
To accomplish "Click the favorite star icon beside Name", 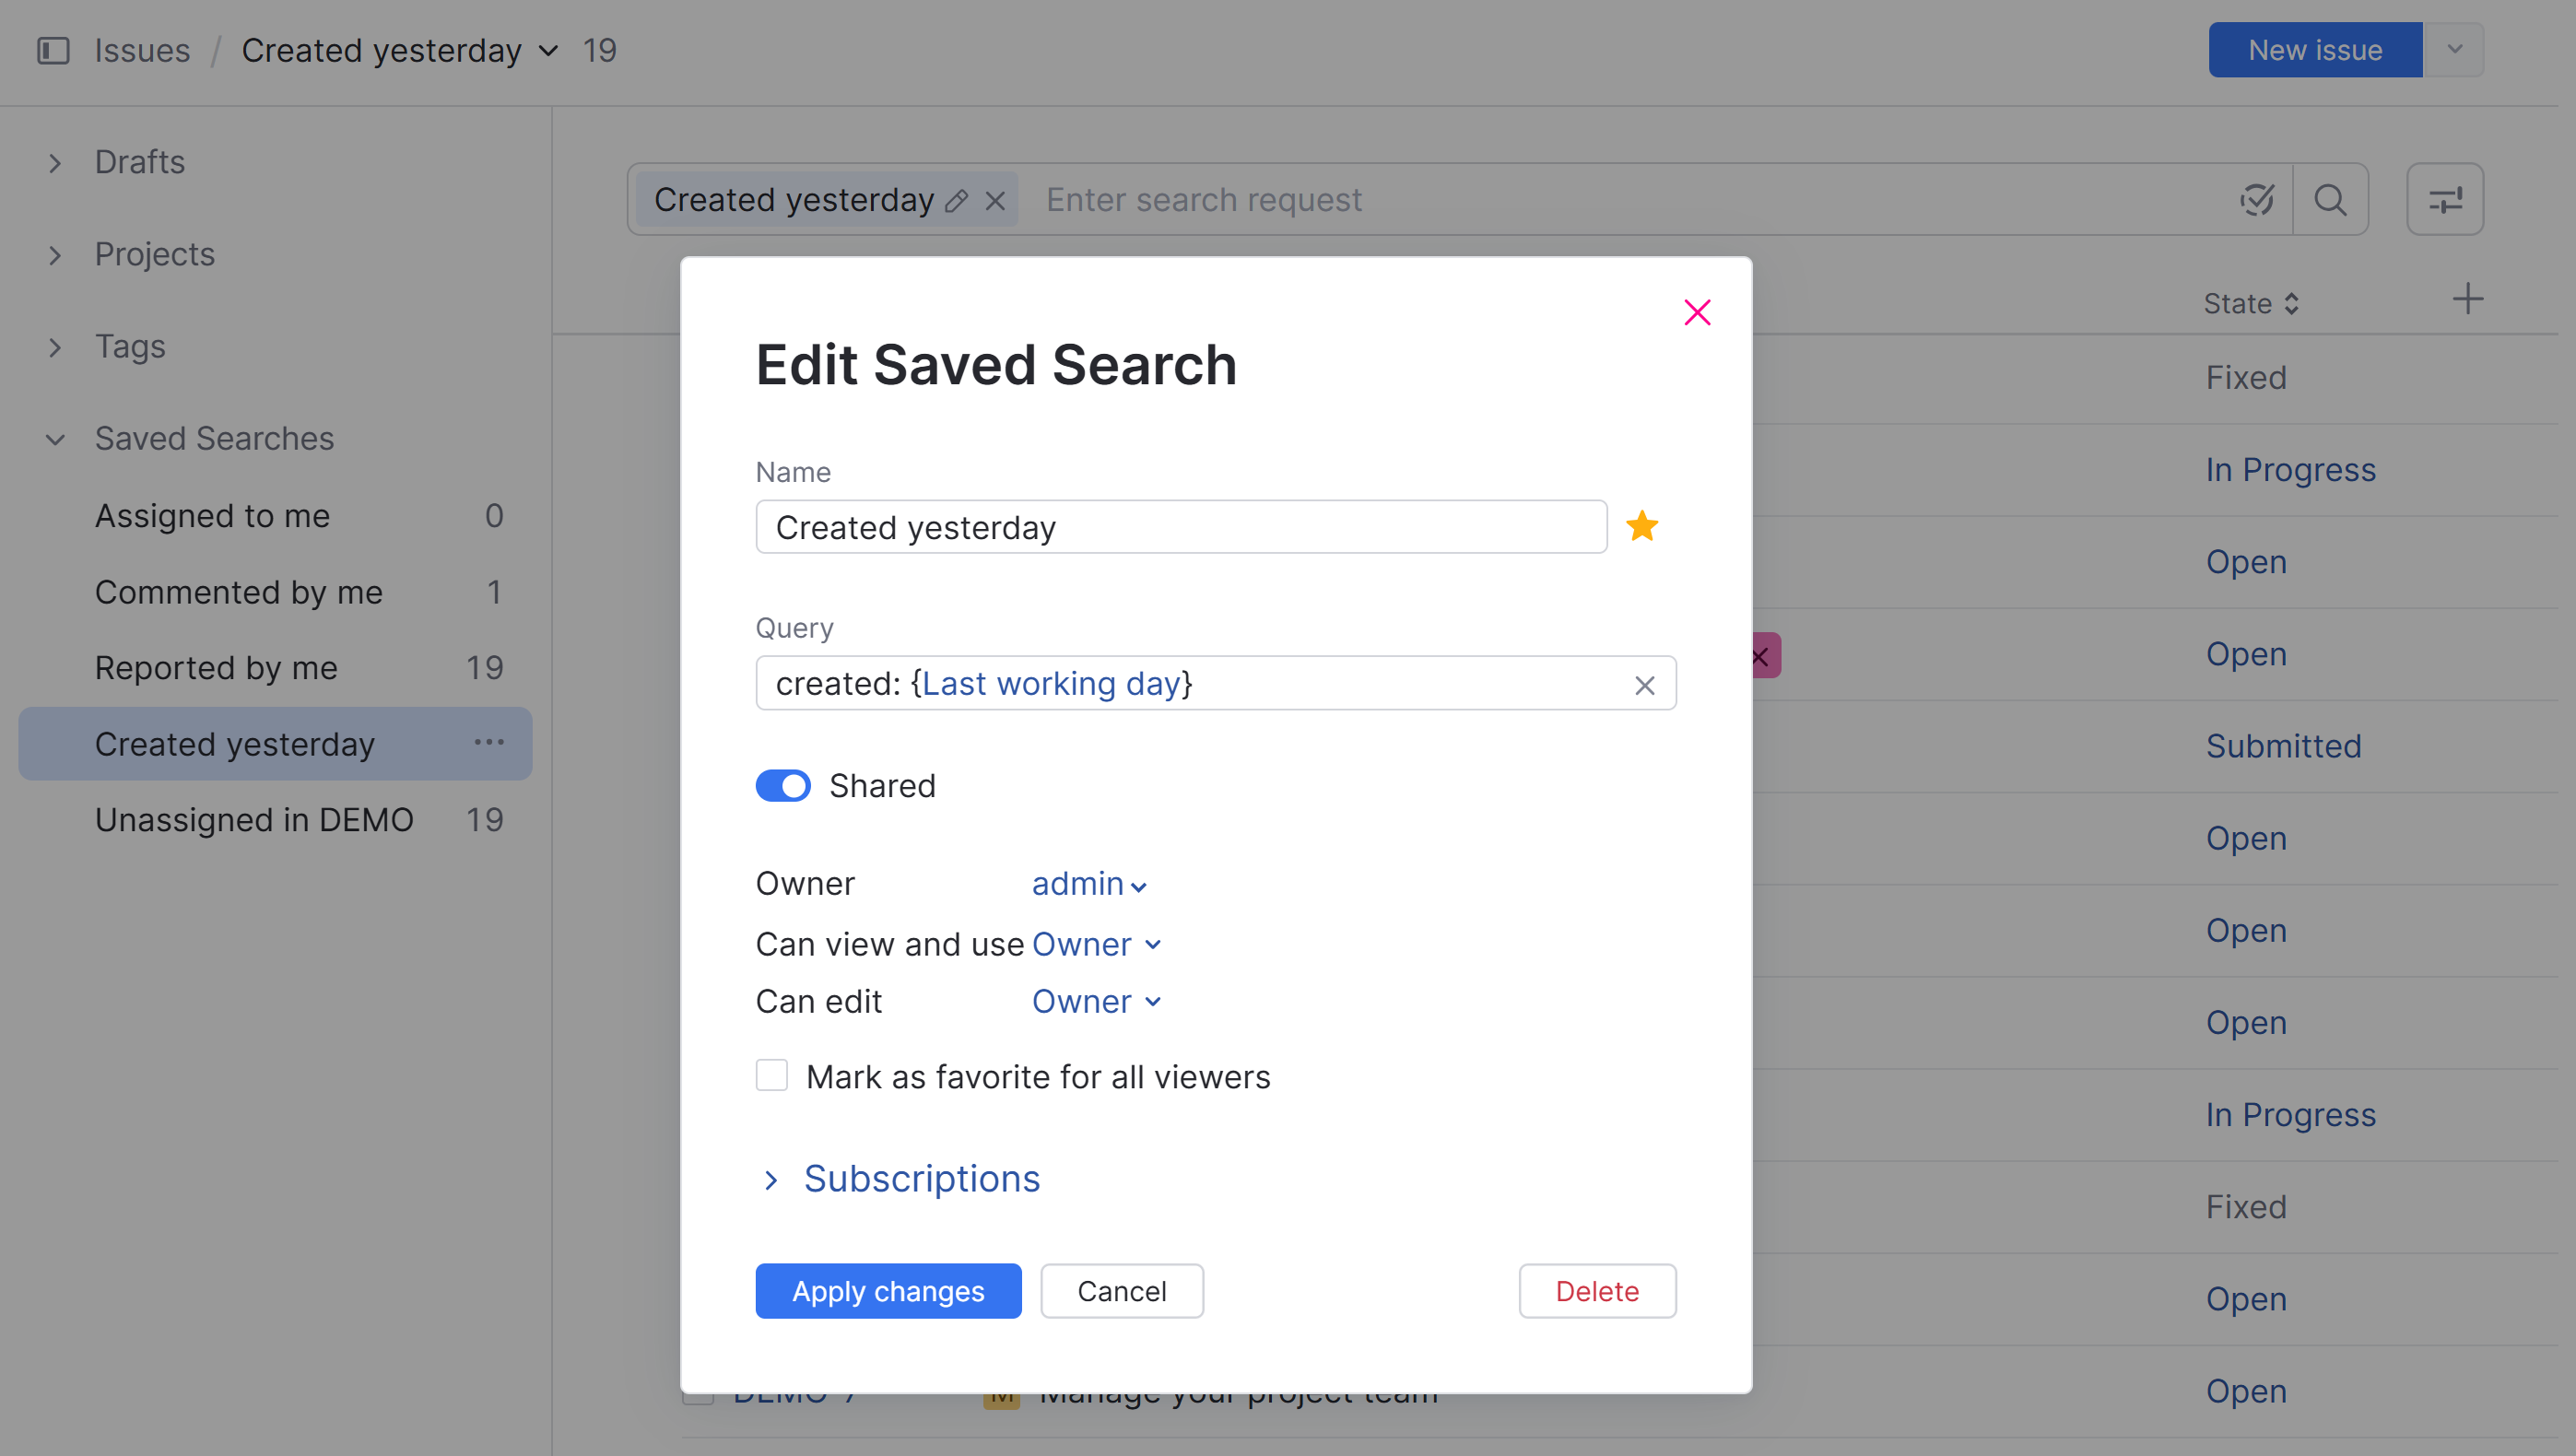I will [1642, 526].
